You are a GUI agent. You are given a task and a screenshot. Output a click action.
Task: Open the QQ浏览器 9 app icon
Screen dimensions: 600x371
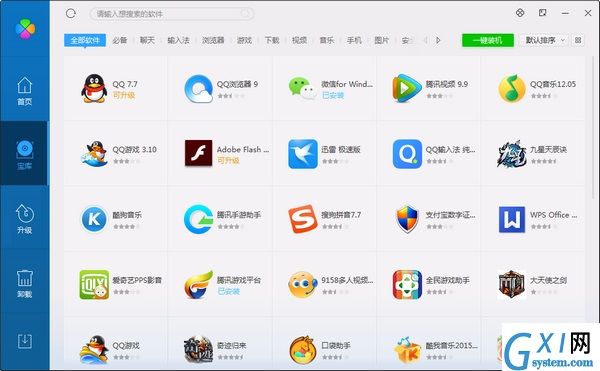click(x=198, y=89)
